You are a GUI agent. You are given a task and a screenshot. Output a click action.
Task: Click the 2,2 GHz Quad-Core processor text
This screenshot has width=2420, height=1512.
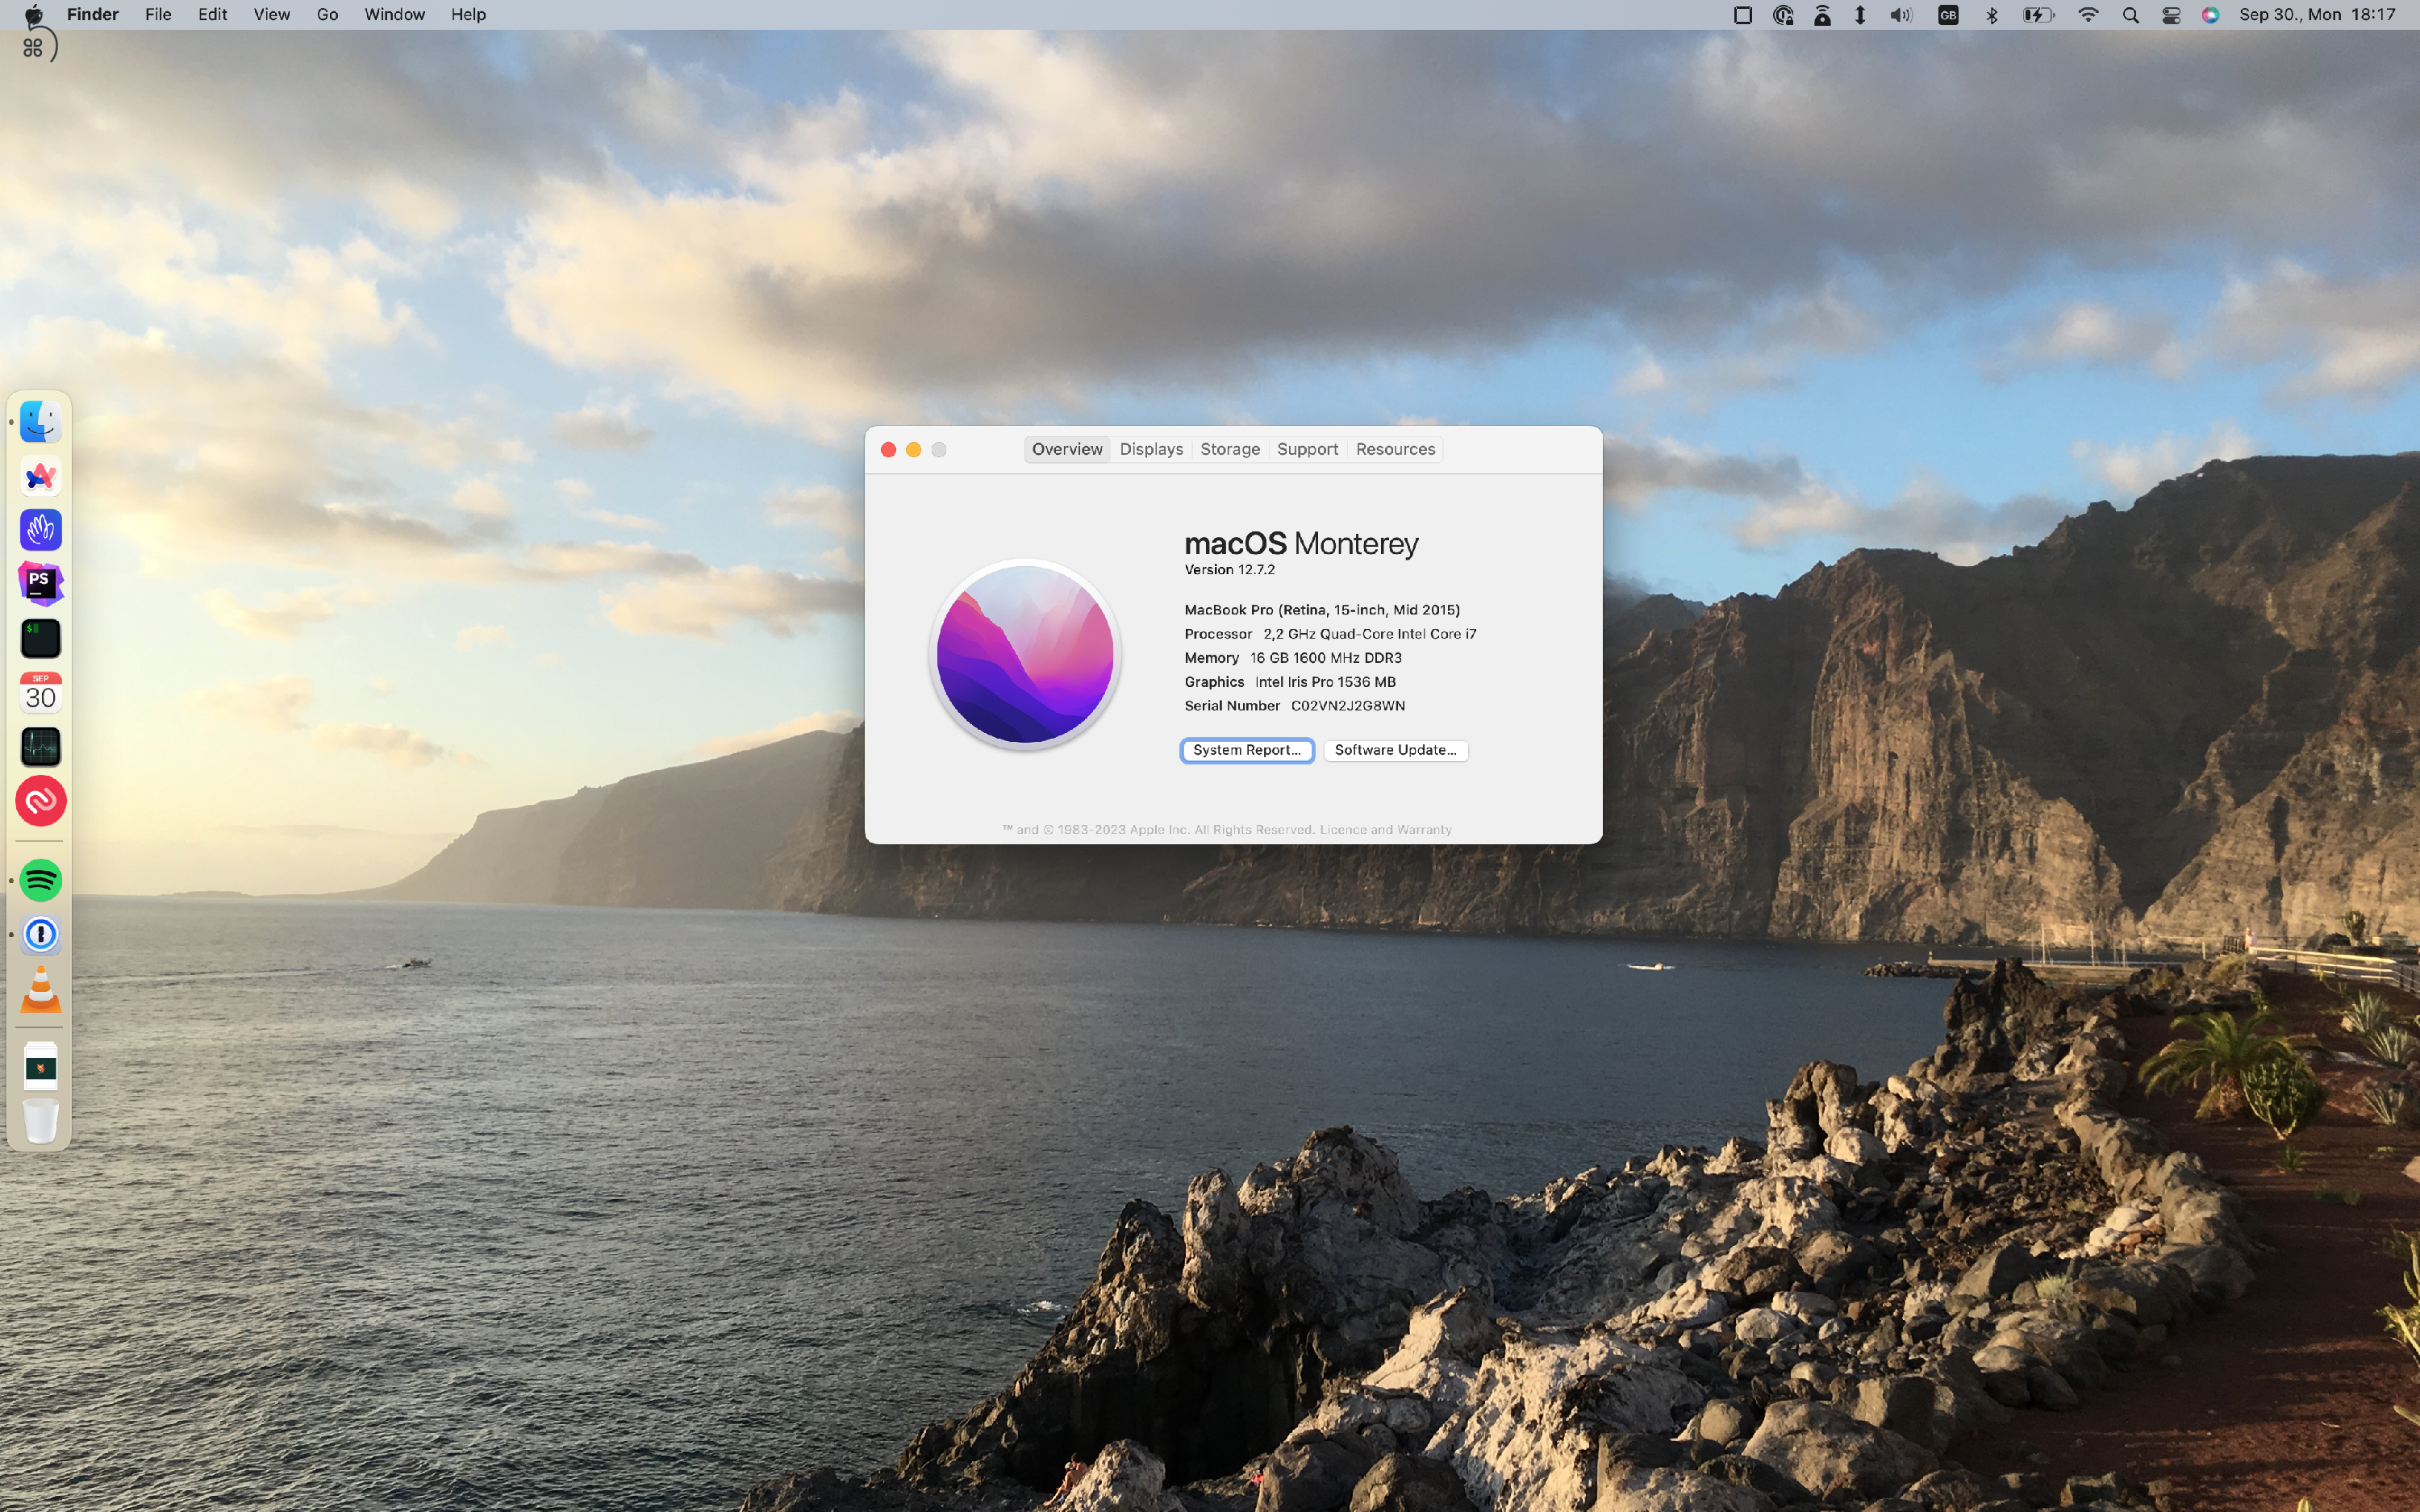click(x=1370, y=634)
